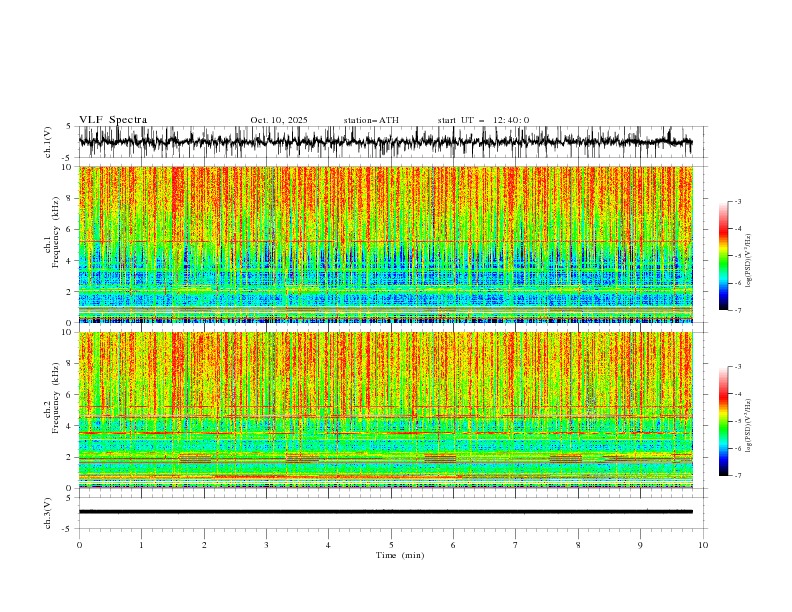This screenshot has height=612, width=792.
Task: Click the '9' tick on the time axis
Action: (x=640, y=545)
